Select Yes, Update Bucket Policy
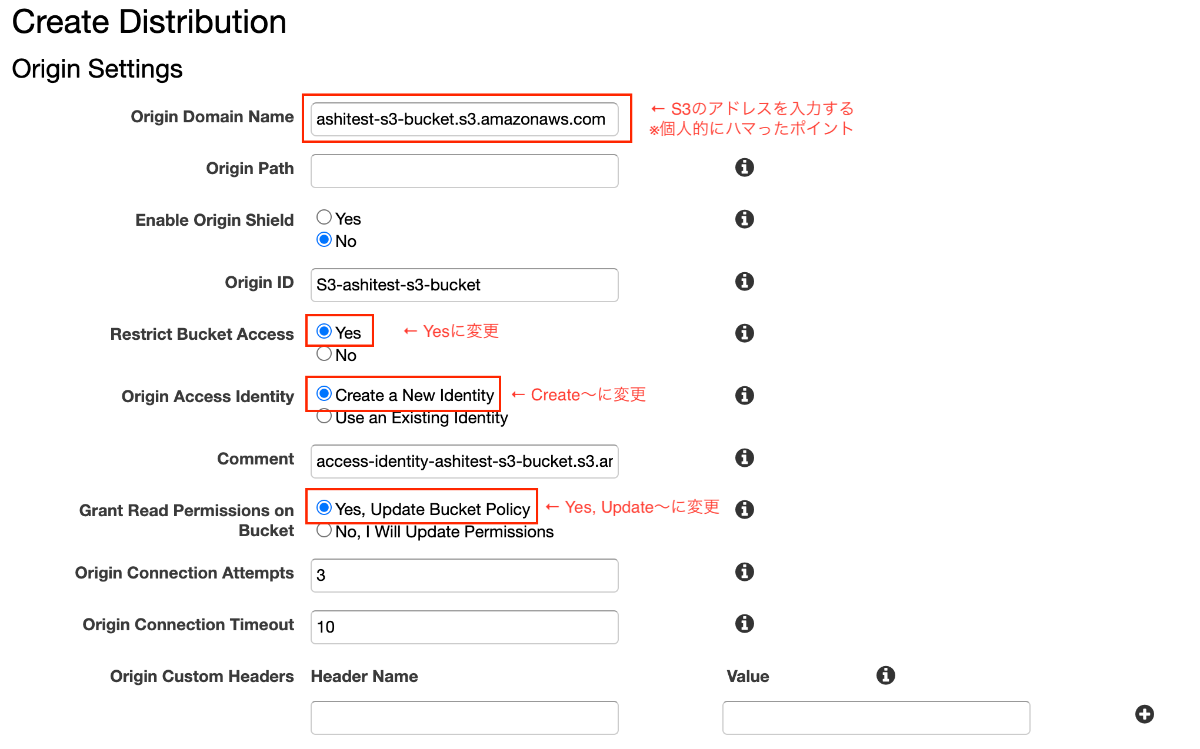The height and width of the screenshot is (749, 1200). click(x=324, y=508)
